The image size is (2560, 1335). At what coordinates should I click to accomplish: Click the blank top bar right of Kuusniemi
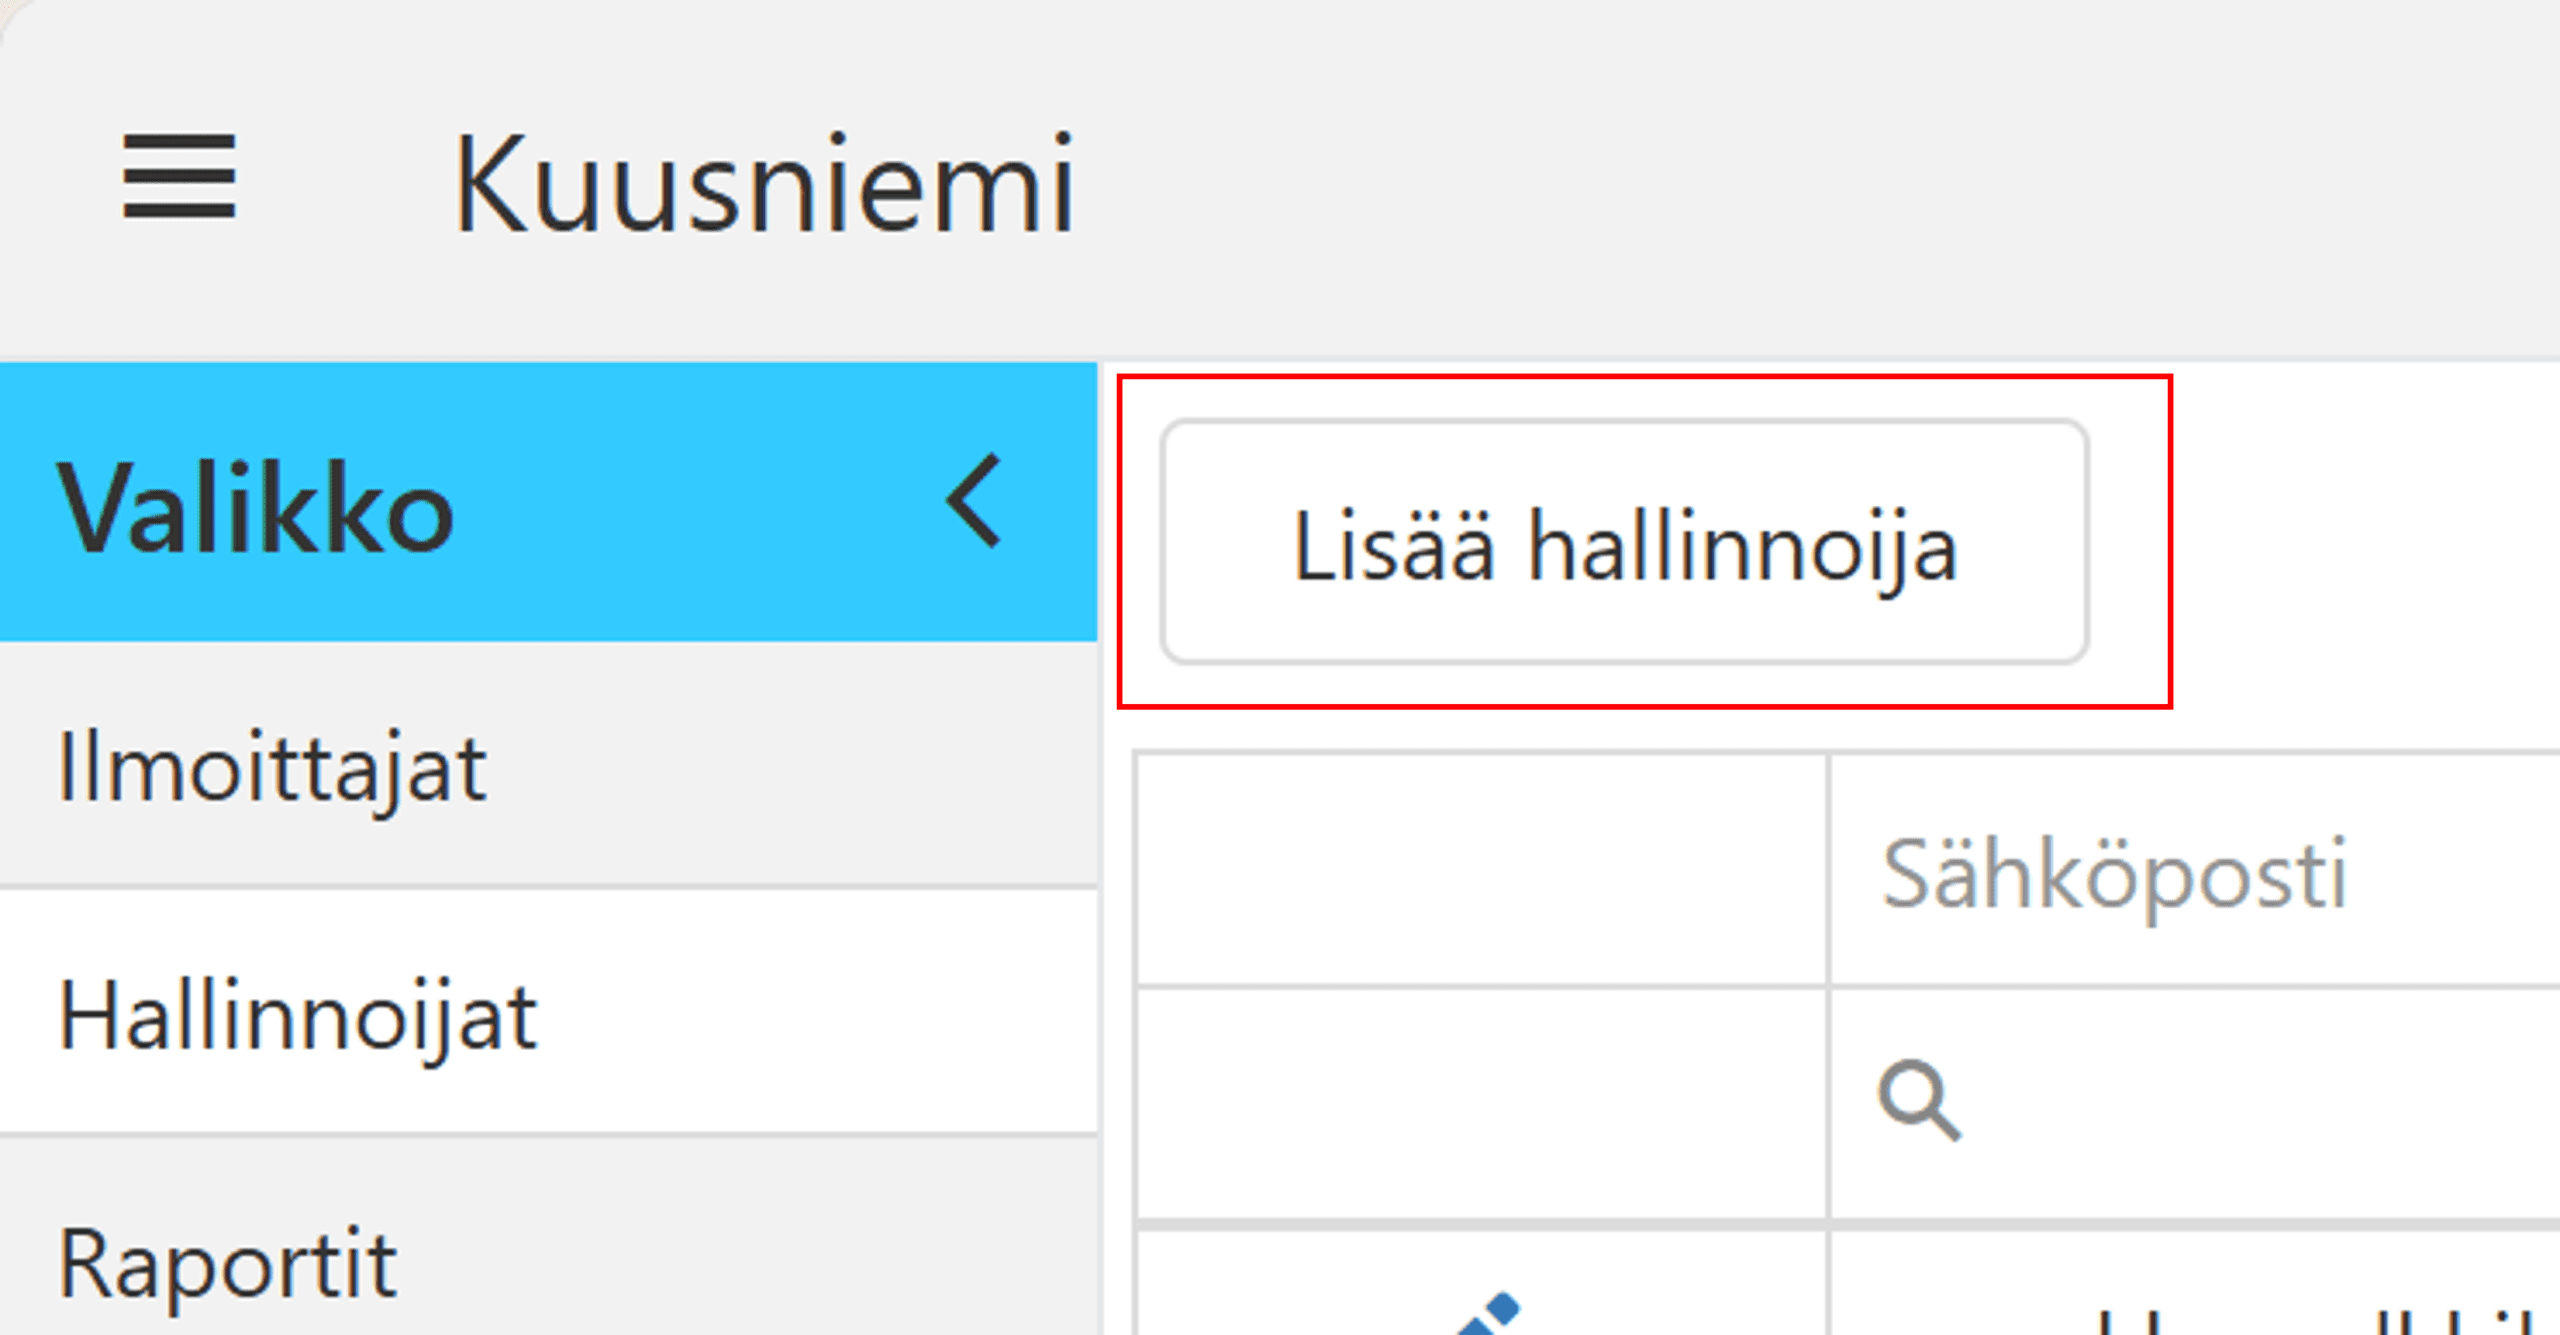click(1800, 180)
